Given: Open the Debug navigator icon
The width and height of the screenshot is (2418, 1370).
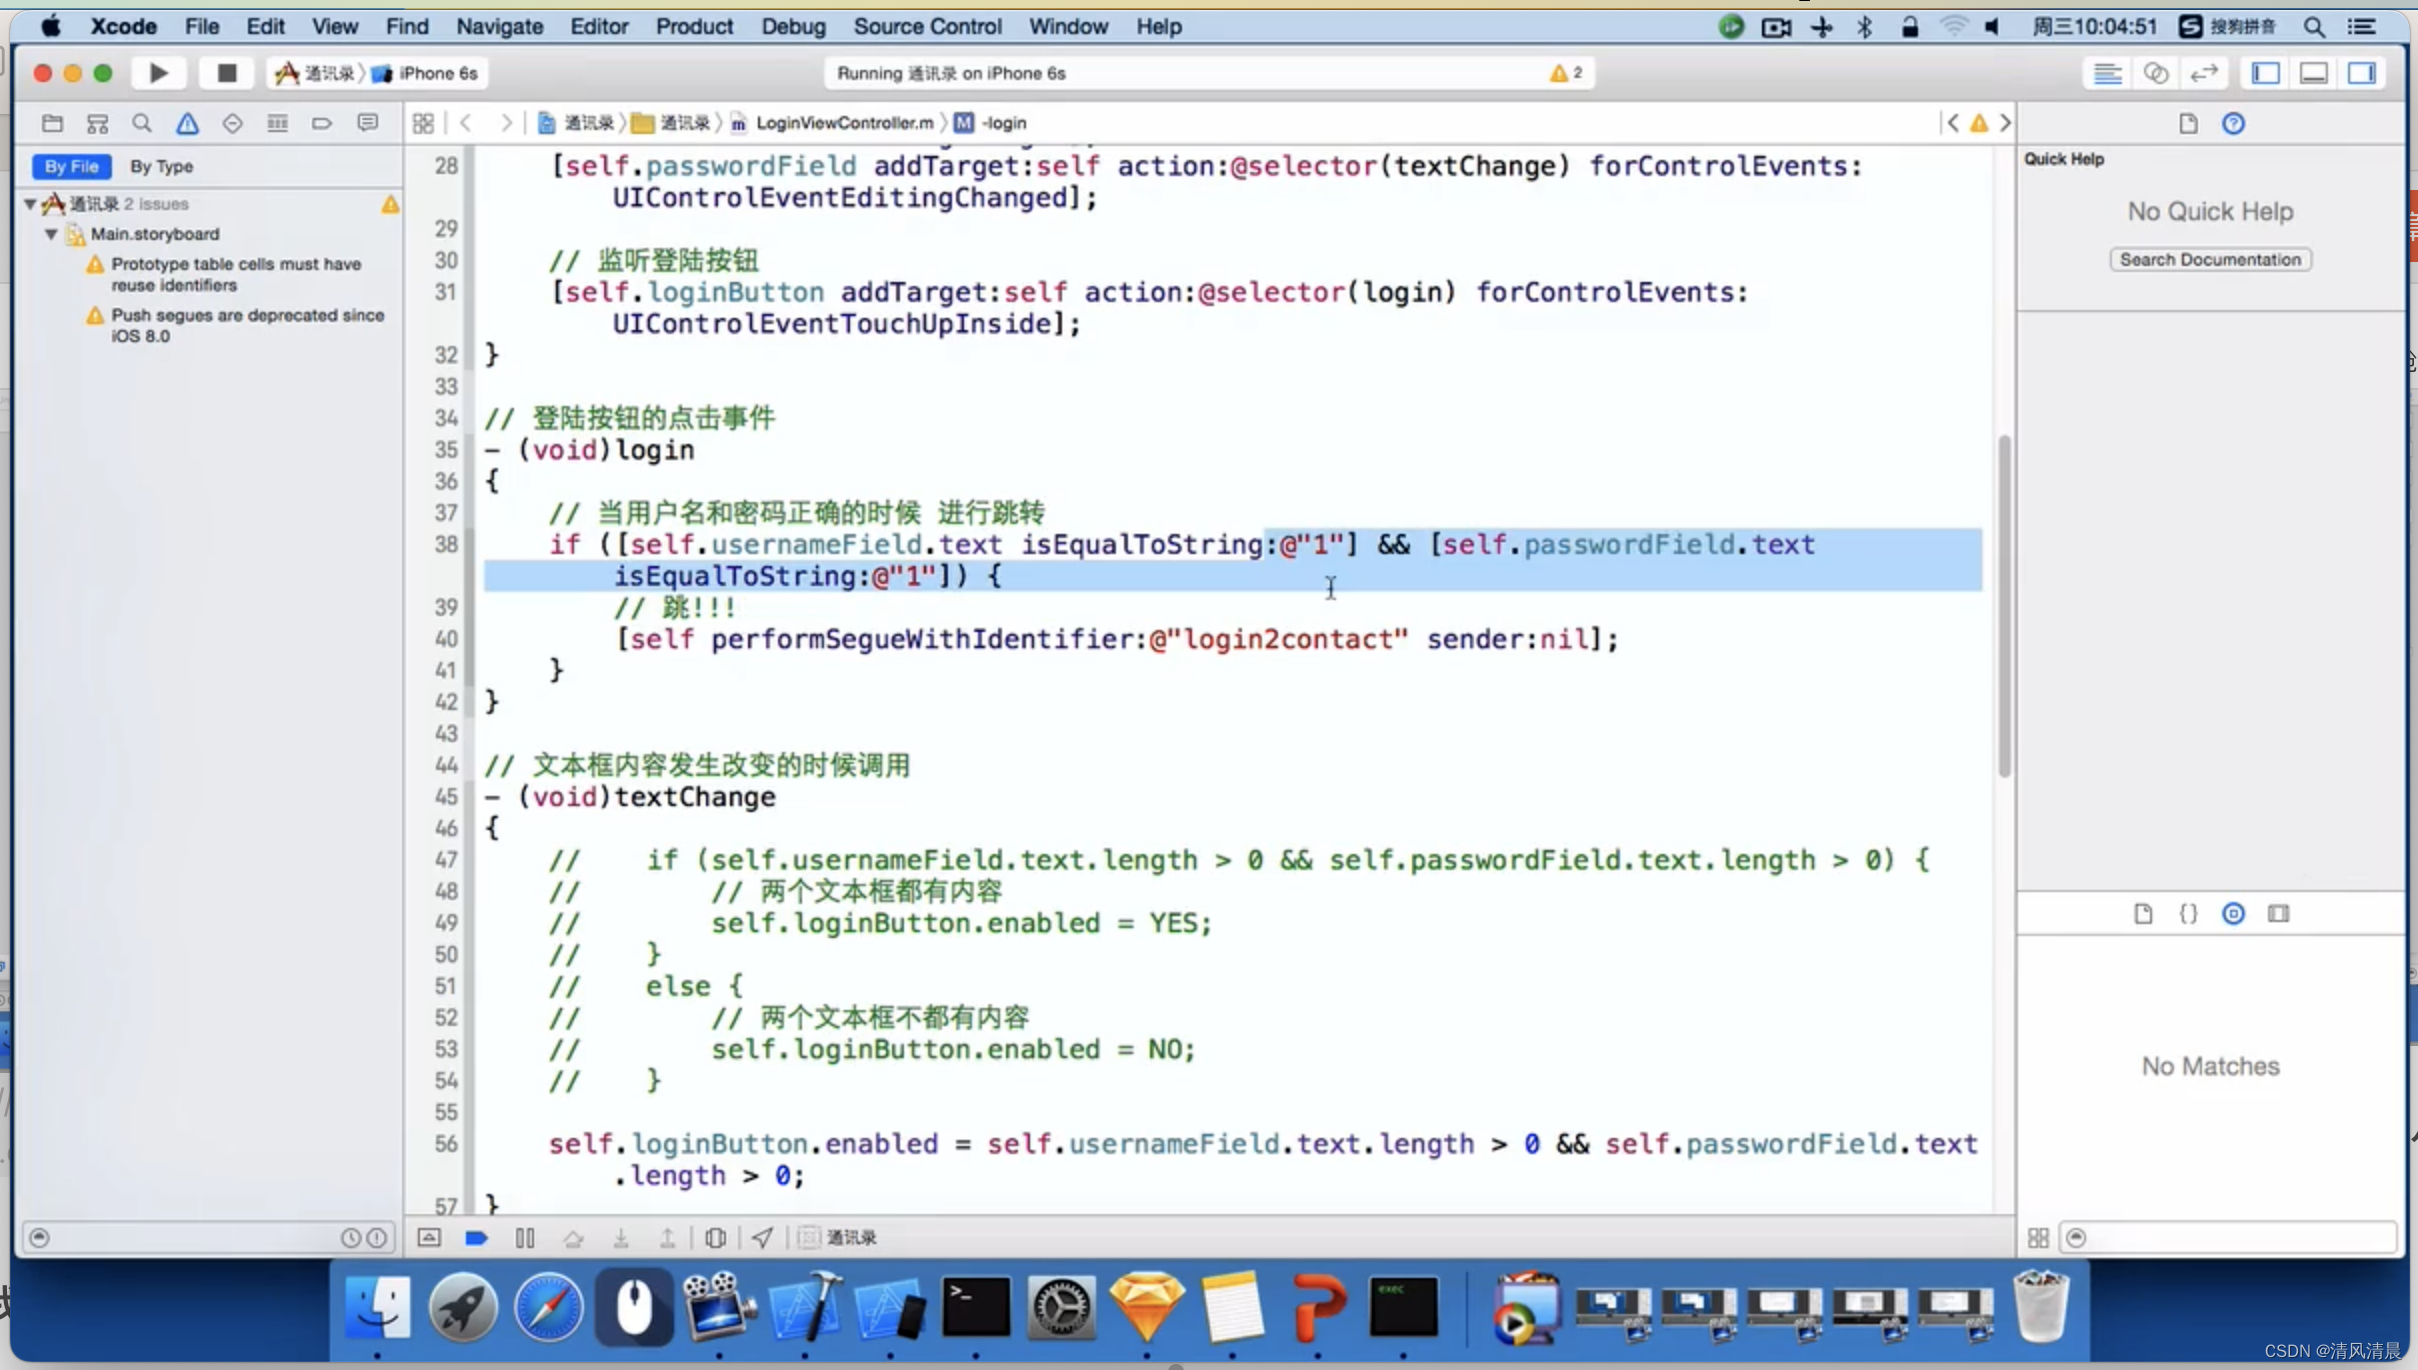Looking at the screenshot, I should 277,123.
